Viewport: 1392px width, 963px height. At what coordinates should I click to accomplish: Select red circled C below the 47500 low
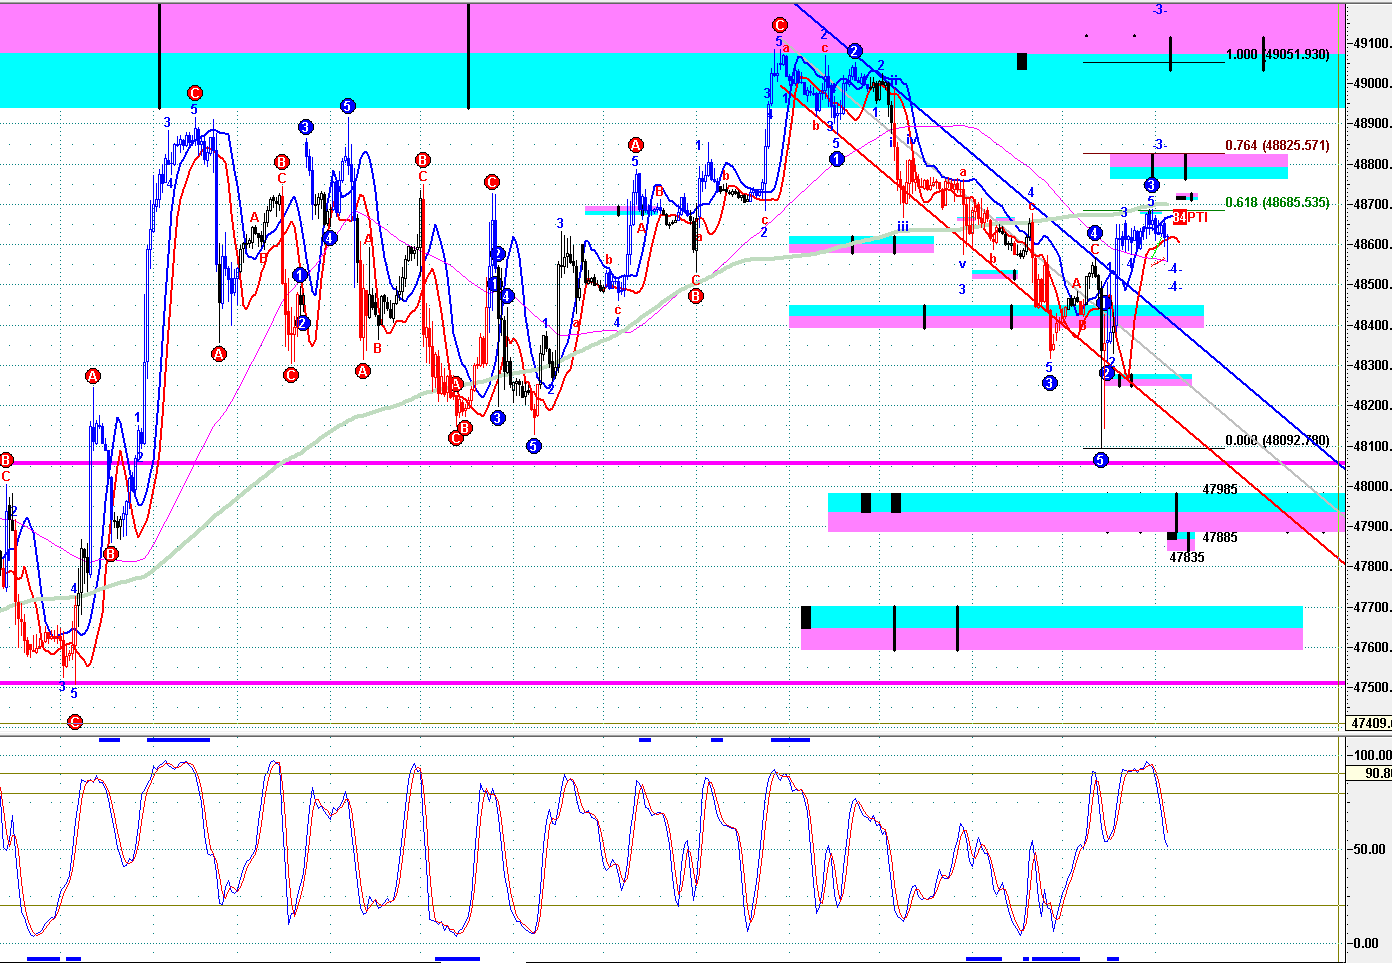click(x=74, y=721)
